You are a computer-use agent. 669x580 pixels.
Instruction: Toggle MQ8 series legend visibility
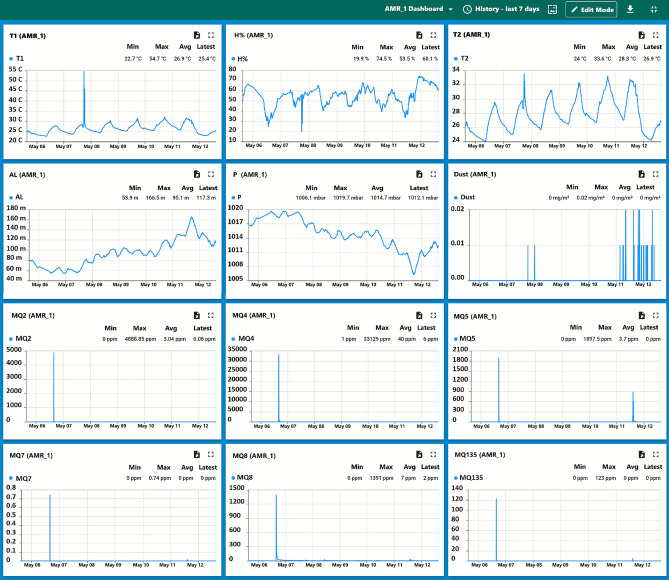tap(242, 478)
